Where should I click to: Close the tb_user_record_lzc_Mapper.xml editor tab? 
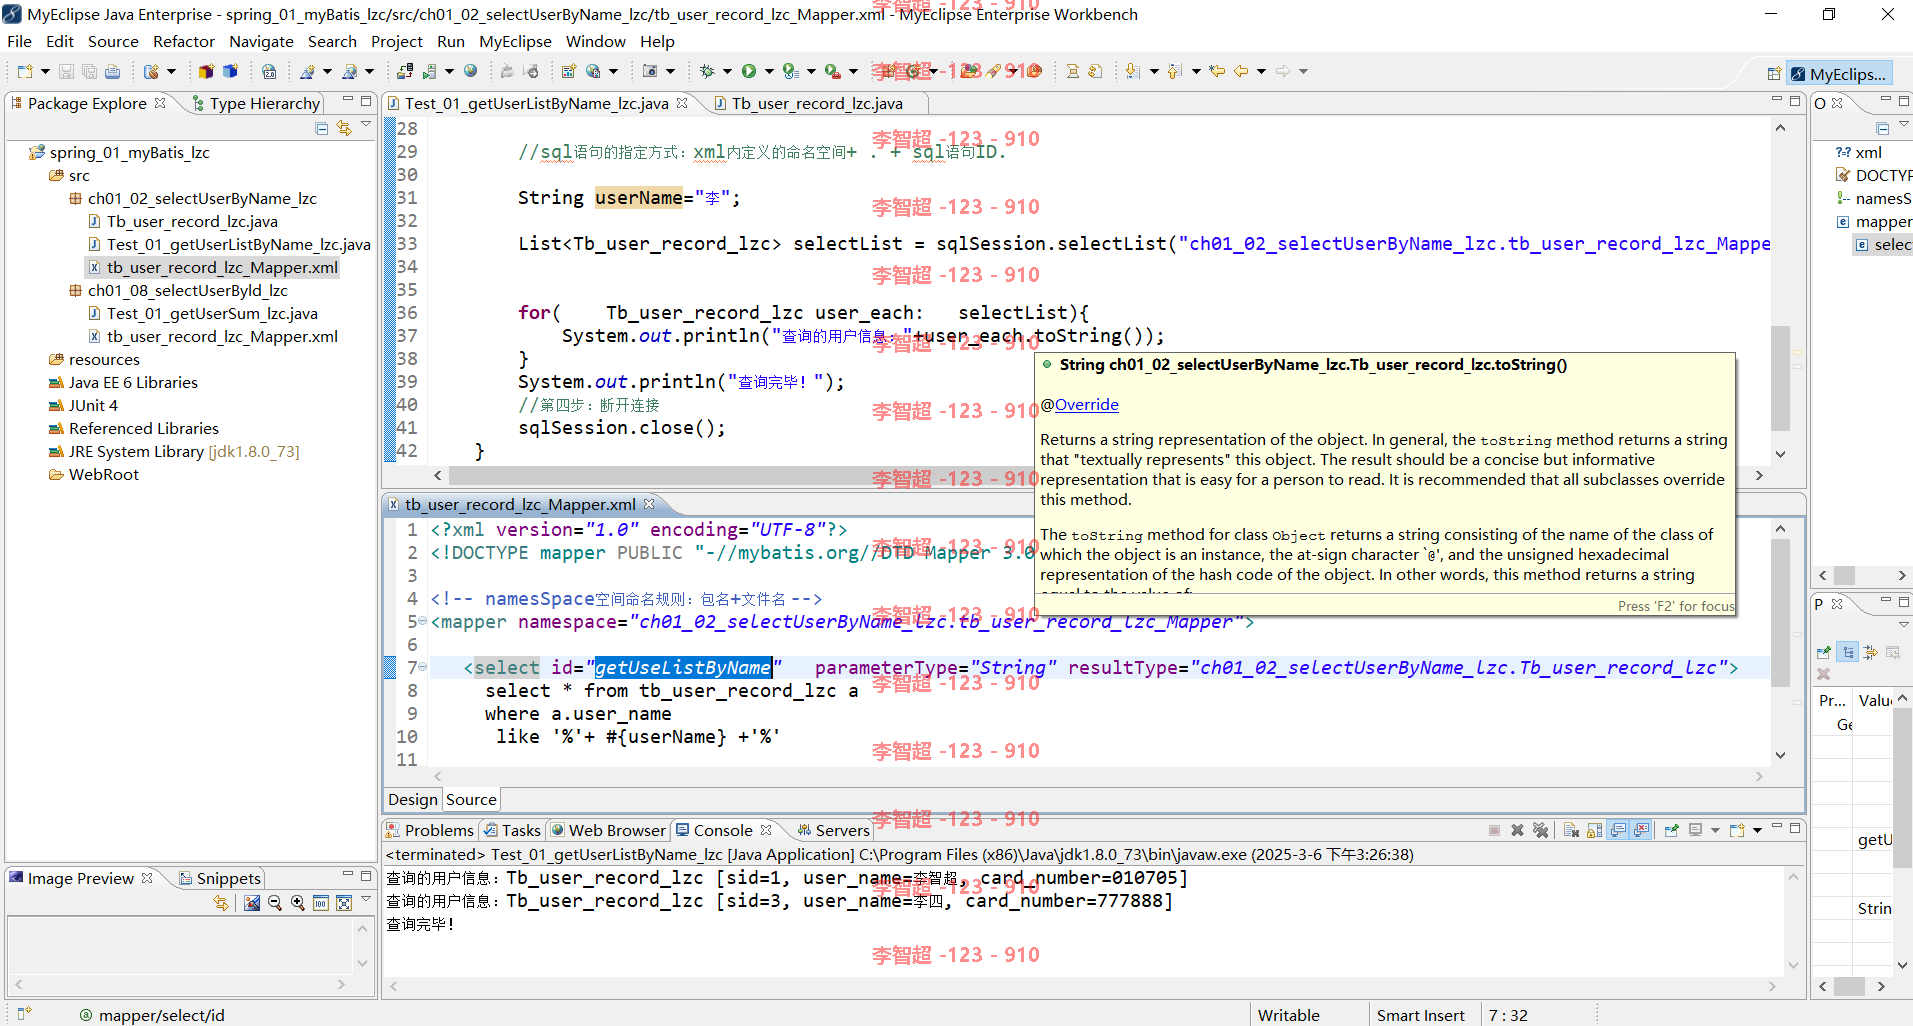(649, 504)
